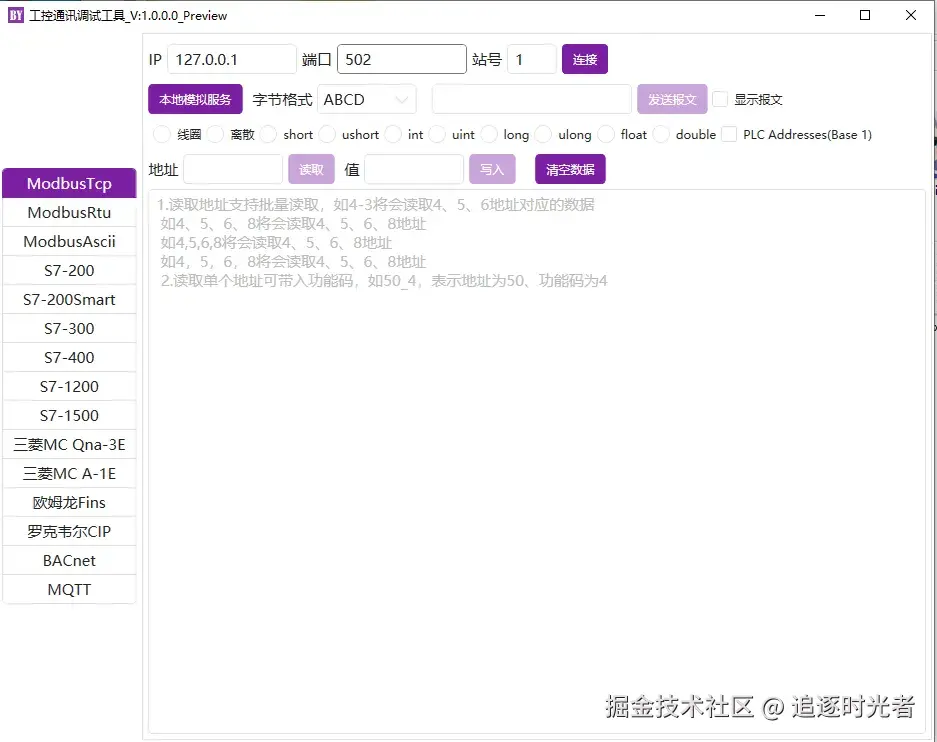Select the 三菱MC Qna-3E tab
Screen dimensions: 937x742
[69, 445]
